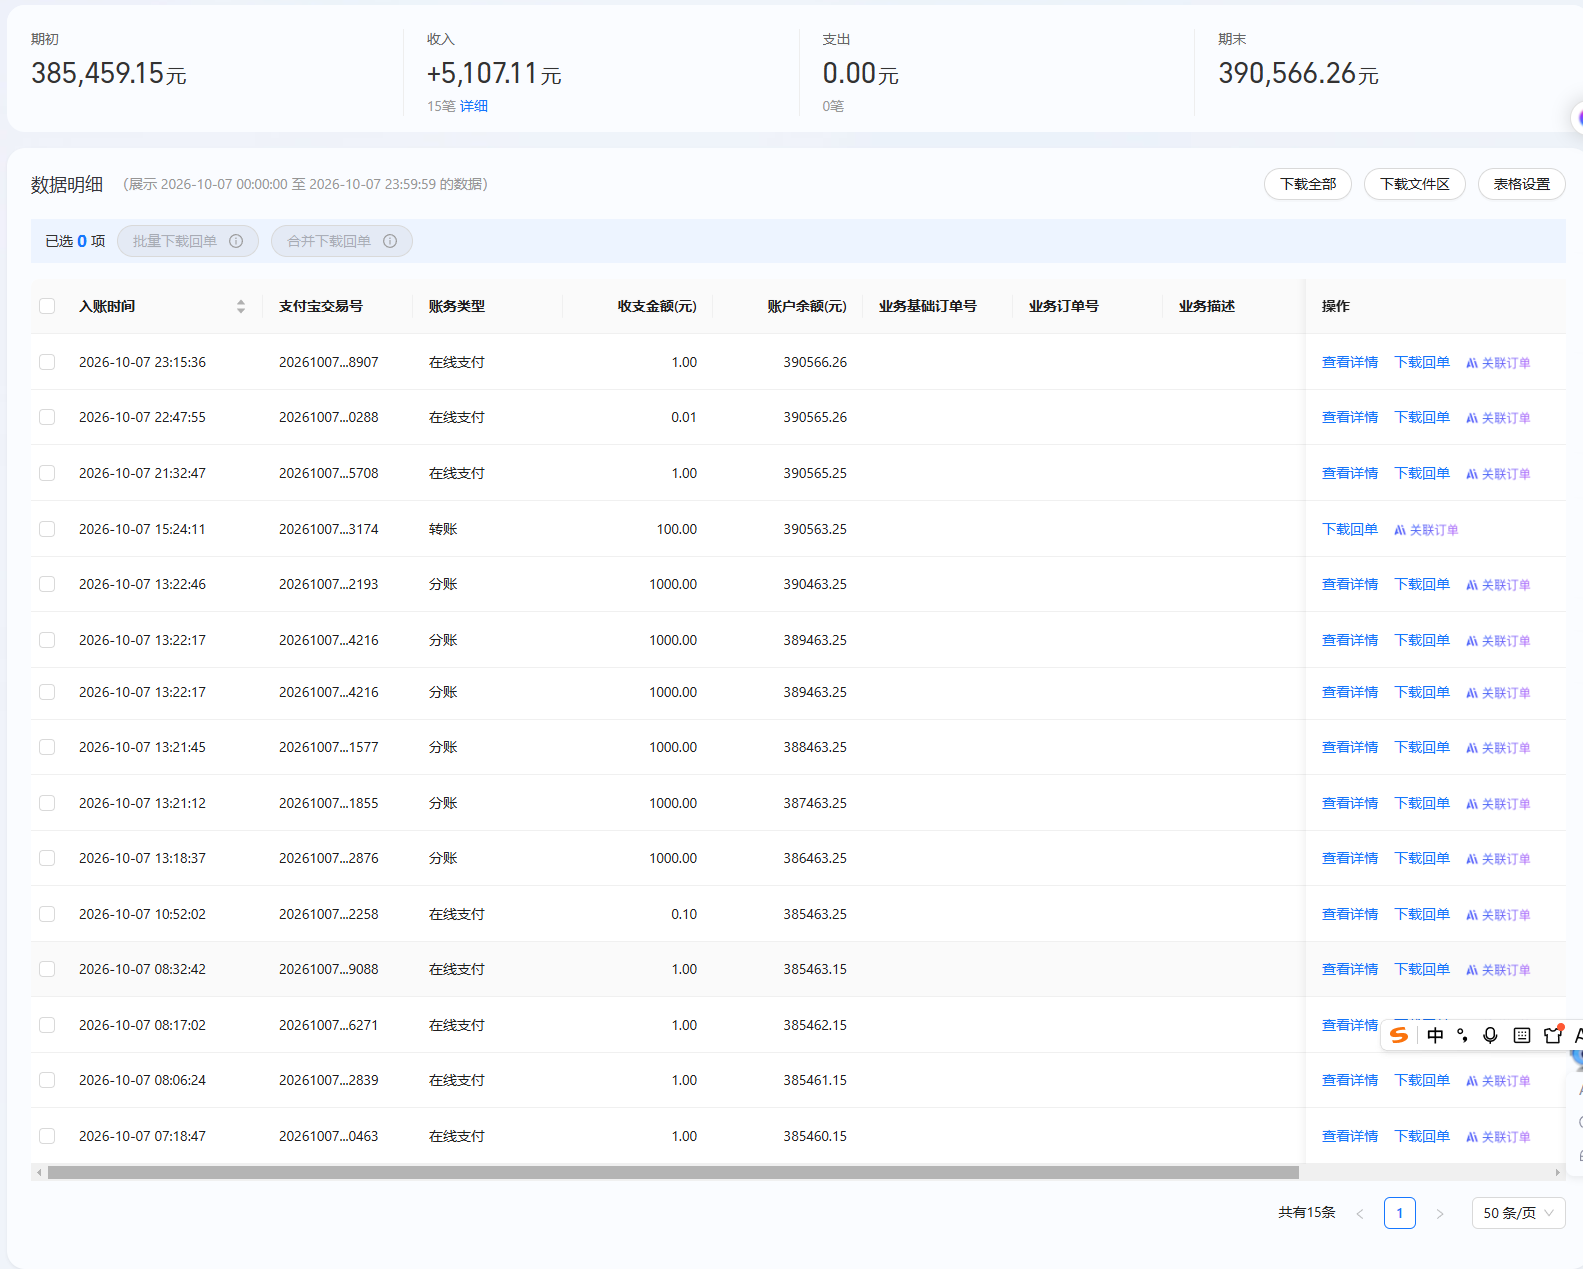Click 详细 link under 收入
Image resolution: width=1583 pixels, height=1269 pixels.
[x=474, y=106]
